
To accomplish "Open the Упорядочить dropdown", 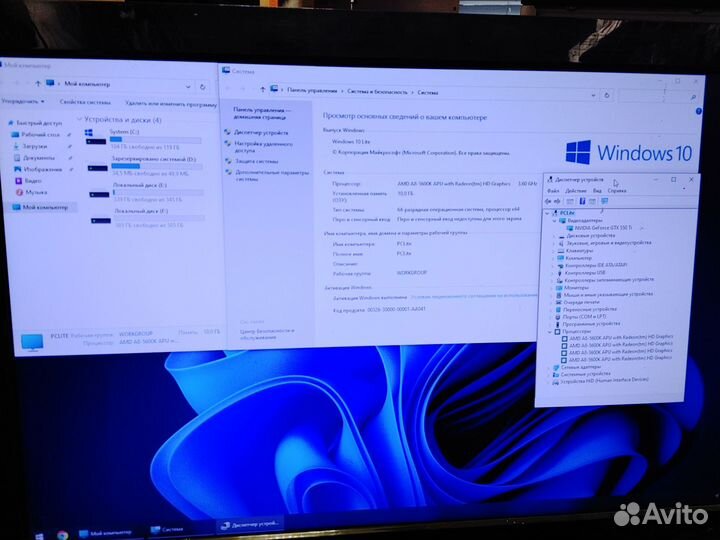I will 22,102.
